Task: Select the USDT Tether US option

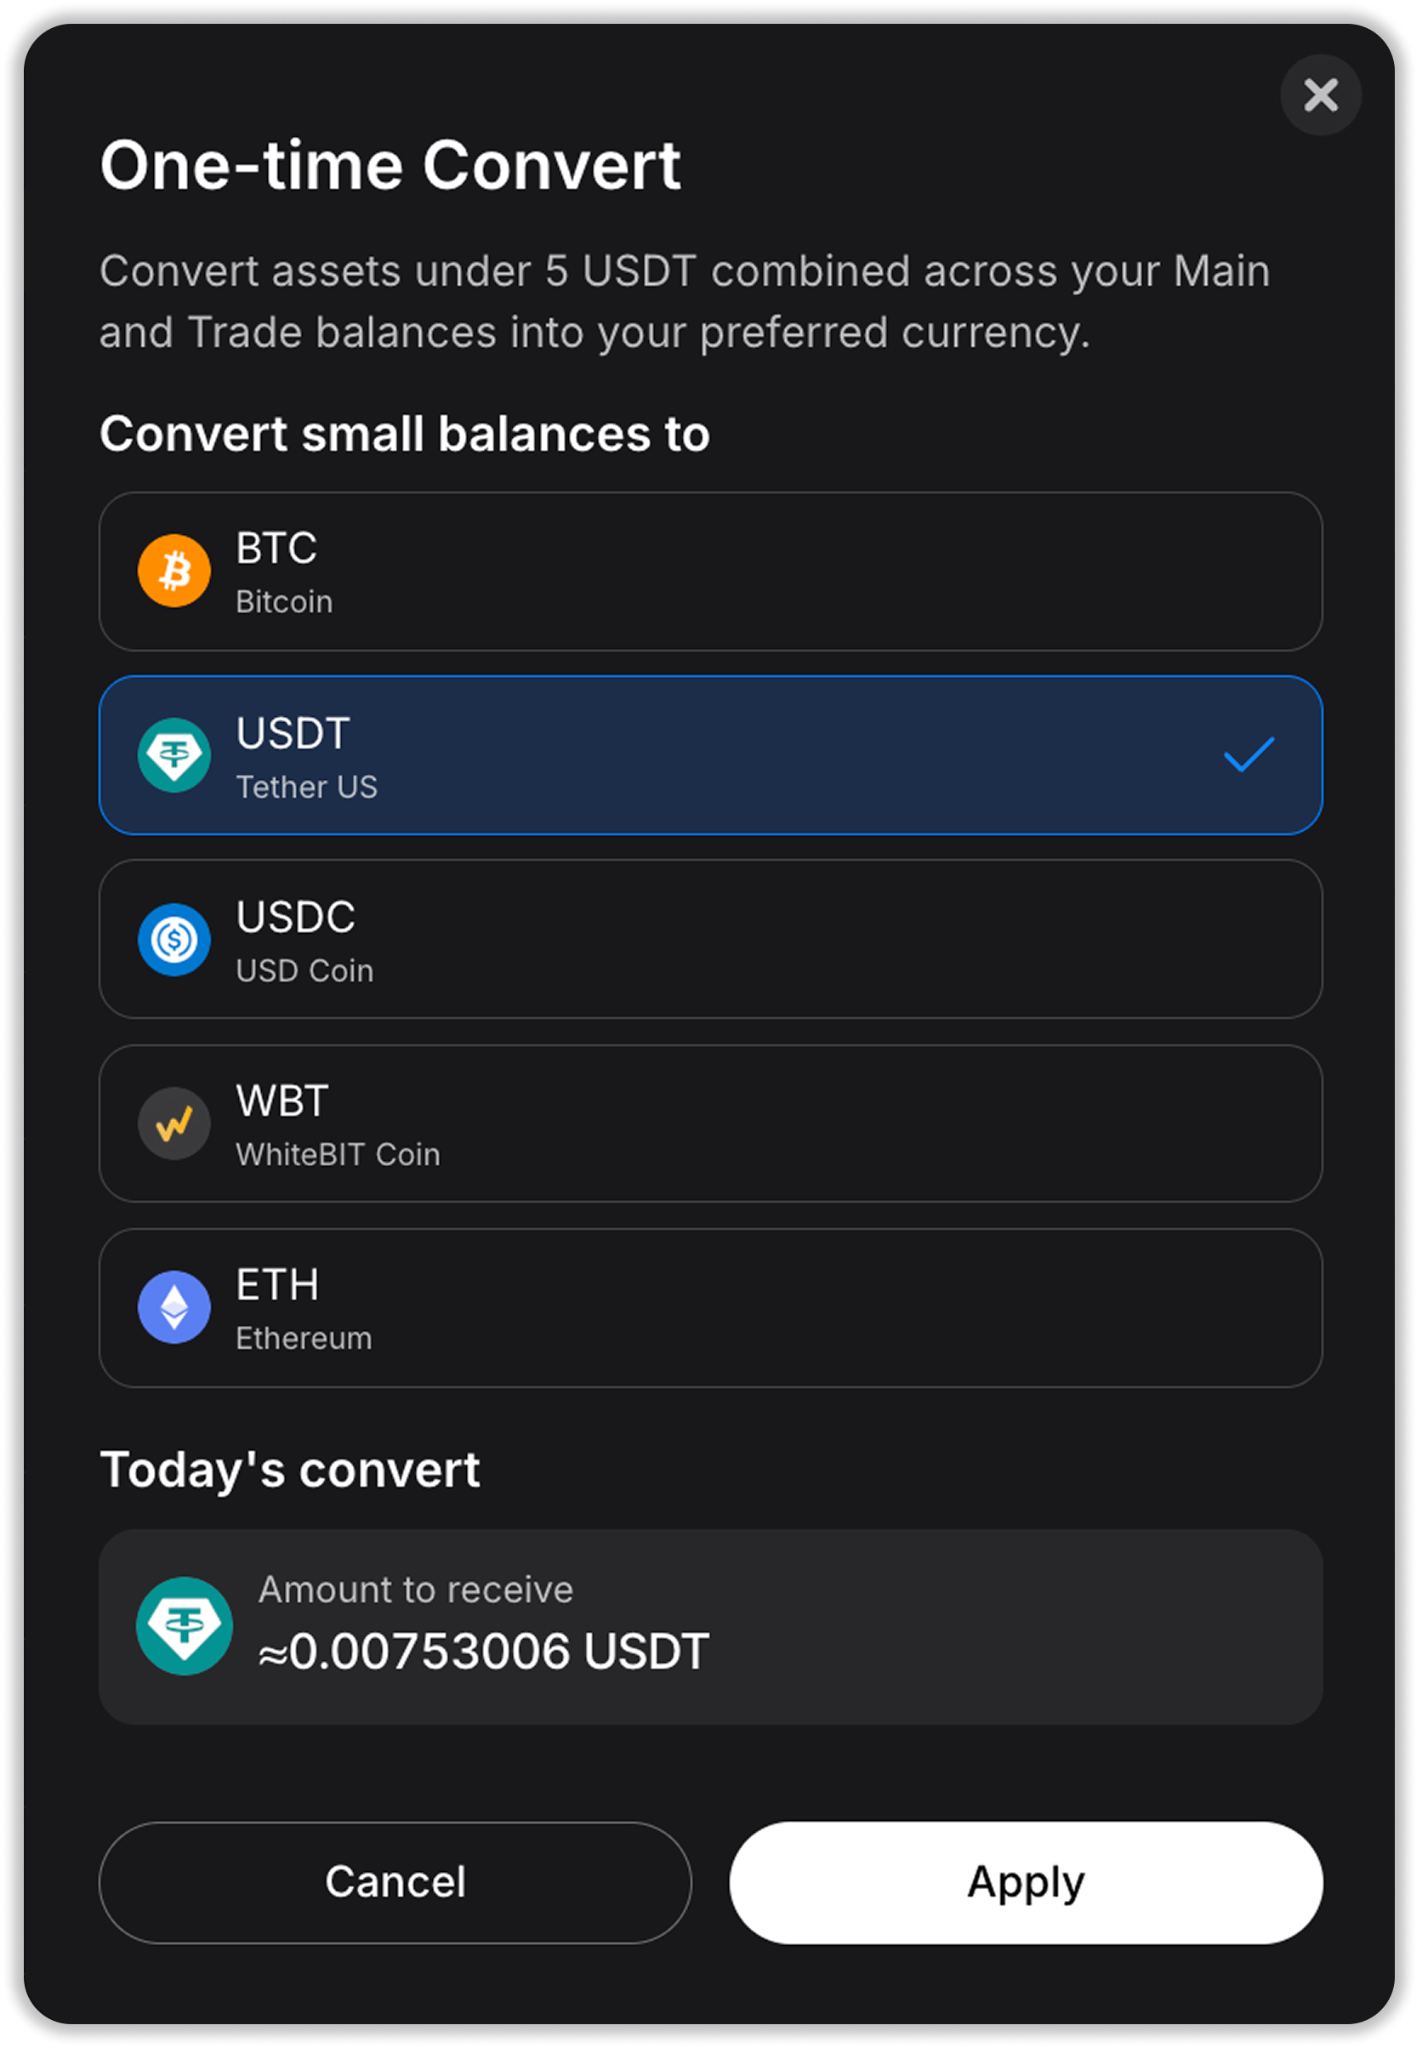Action: [711, 755]
